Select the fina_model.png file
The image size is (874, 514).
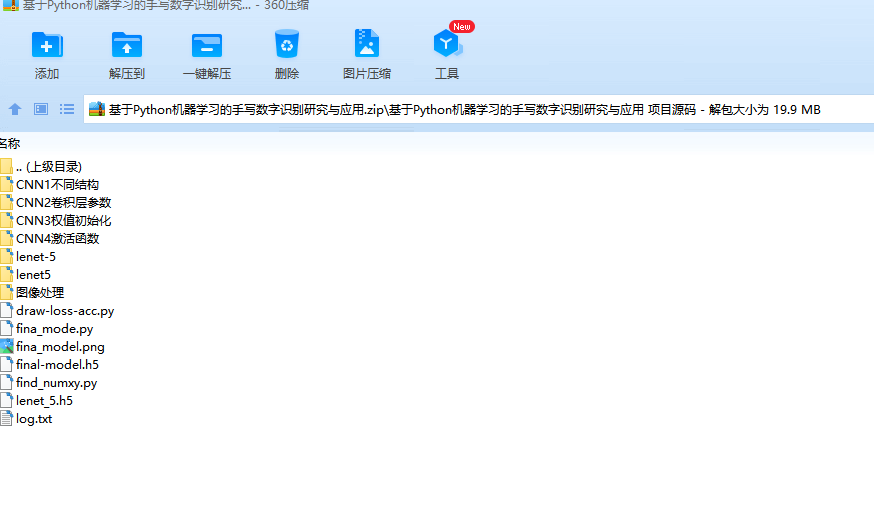[52, 347]
